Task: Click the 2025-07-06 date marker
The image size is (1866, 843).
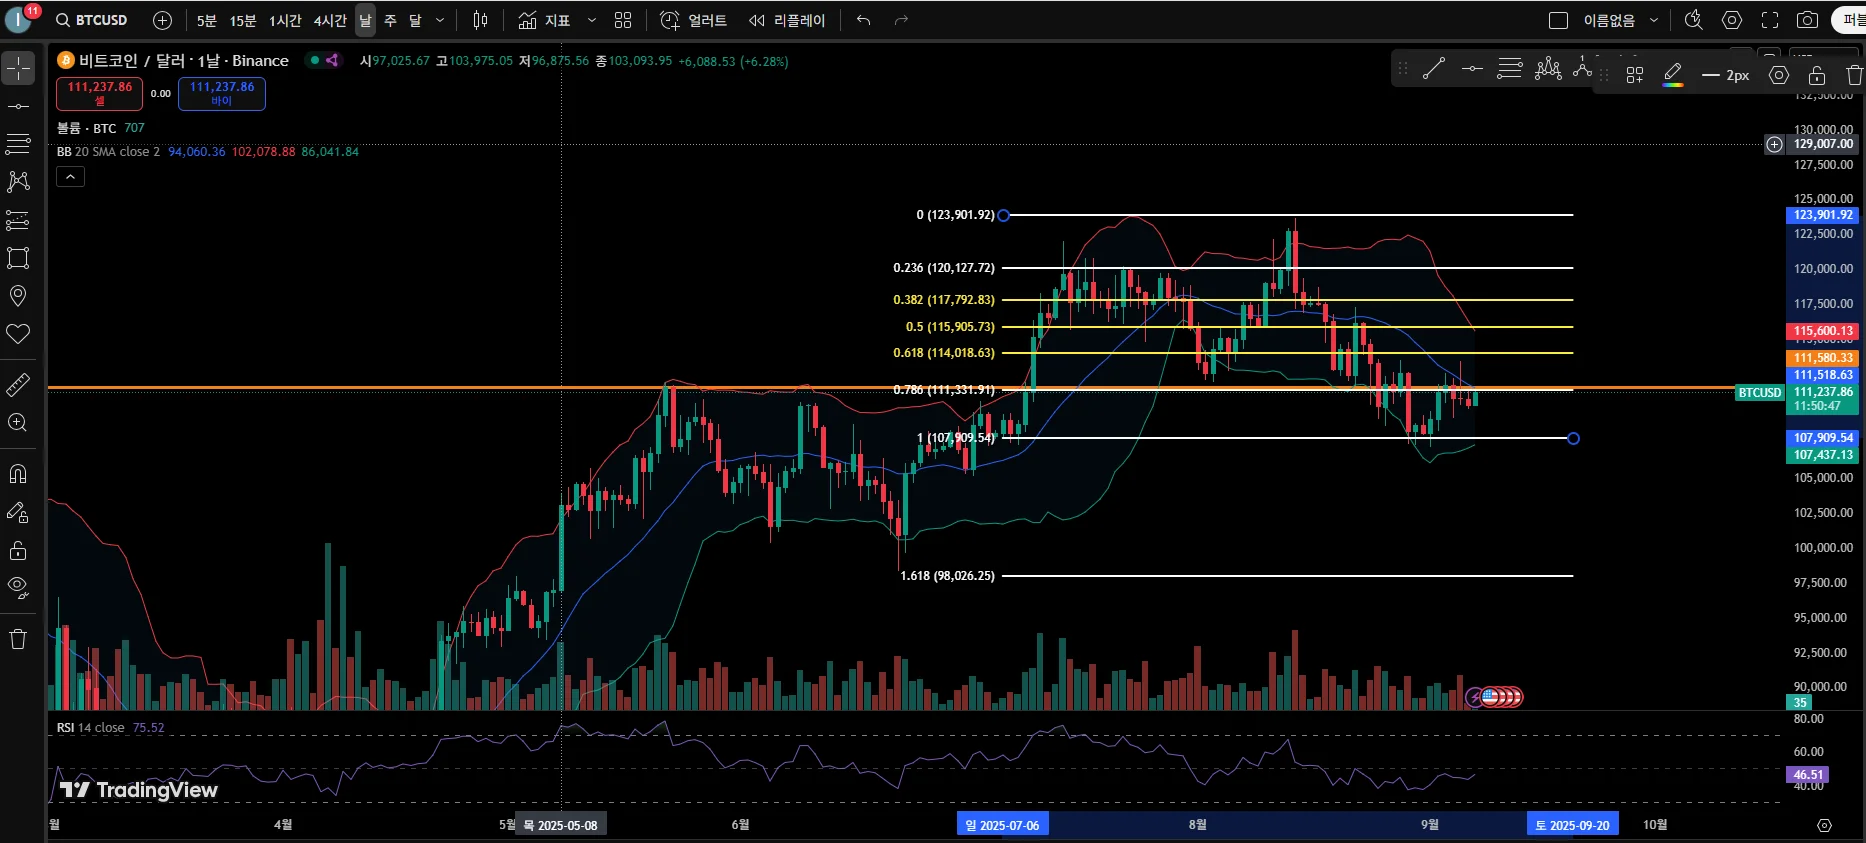Action: [x=1003, y=825]
